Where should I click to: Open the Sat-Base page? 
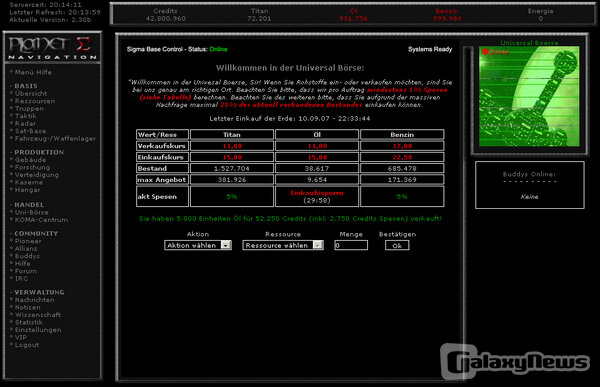[x=30, y=131]
